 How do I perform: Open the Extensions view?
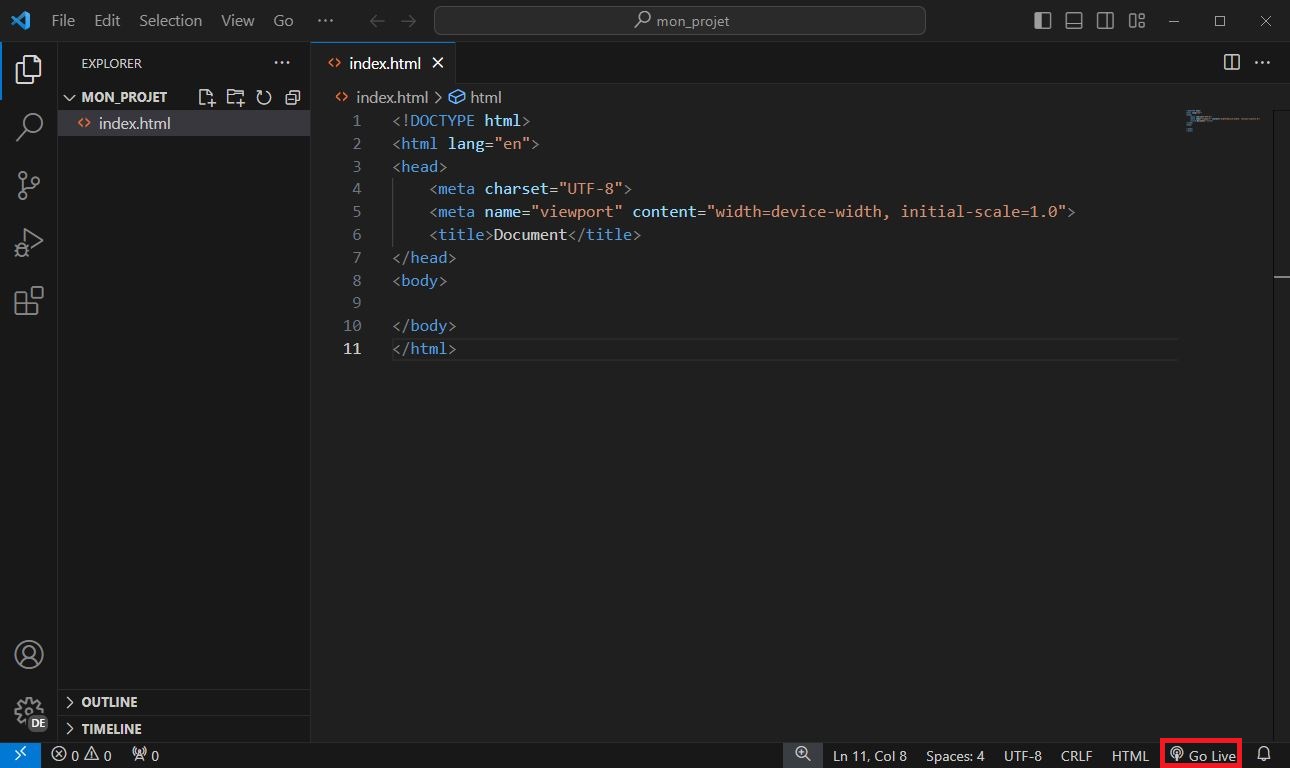[29, 301]
